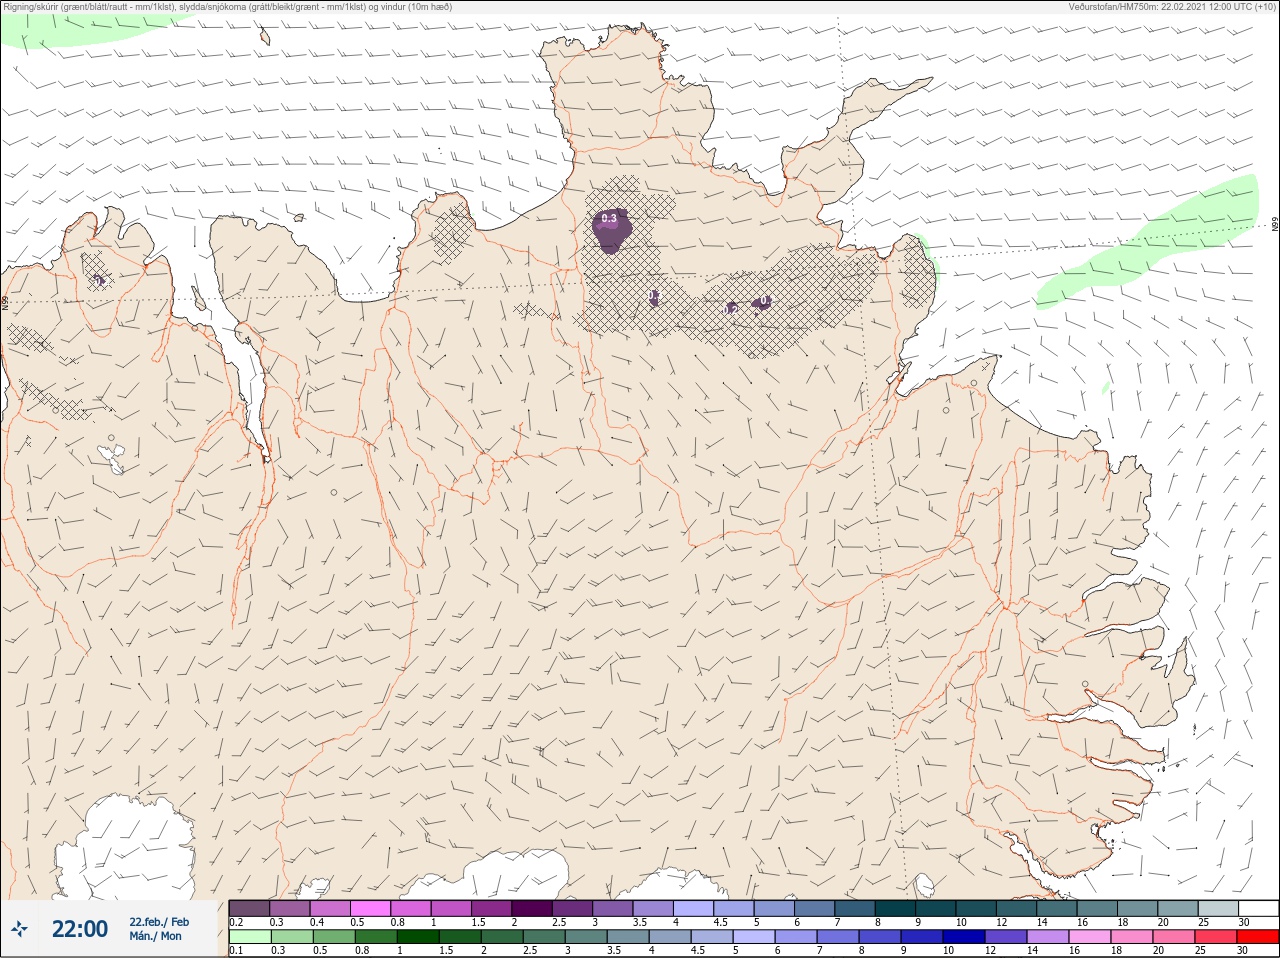Click the N99 grid label on the left map edge

click(x=5, y=301)
